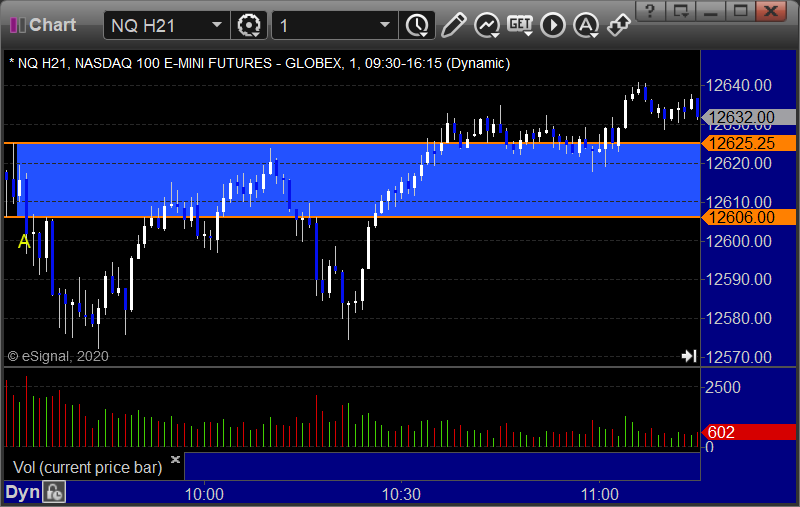Click the 12620.00 price axis label
The image size is (800, 507).
click(738, 163)
